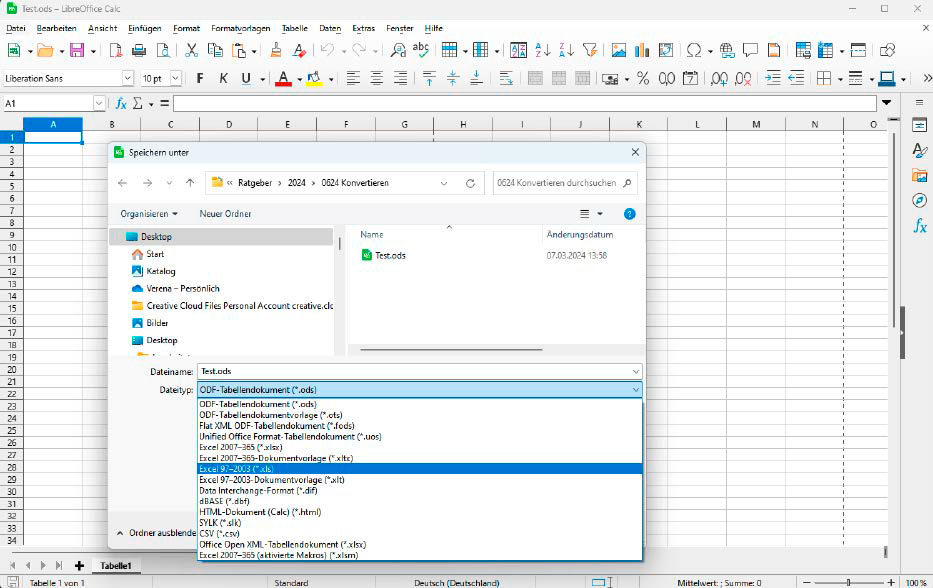Run spell check via the ABC icon

pos(420,49)
